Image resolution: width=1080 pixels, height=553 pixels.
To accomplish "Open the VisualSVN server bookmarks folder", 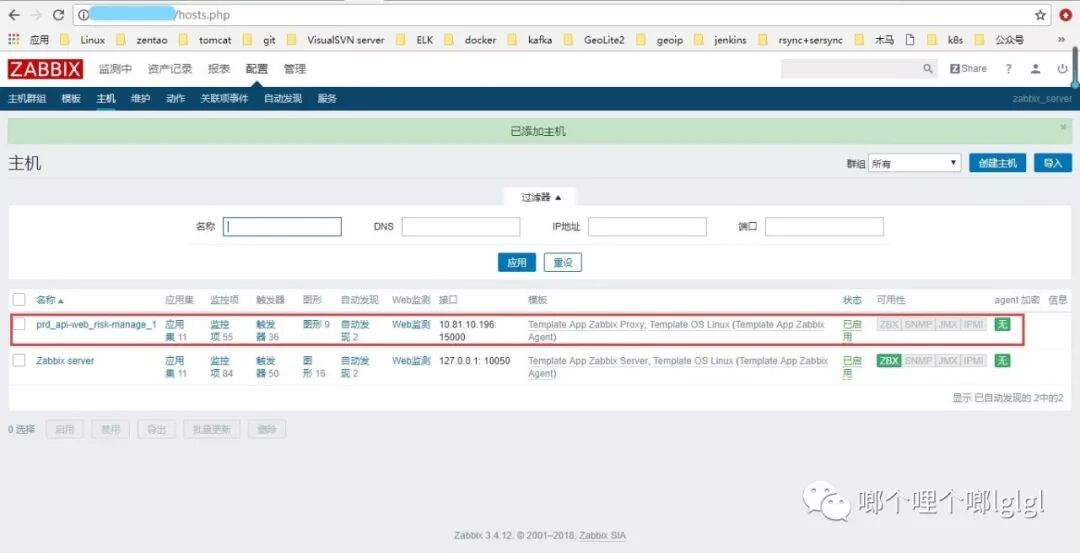I will coord(336,40).
